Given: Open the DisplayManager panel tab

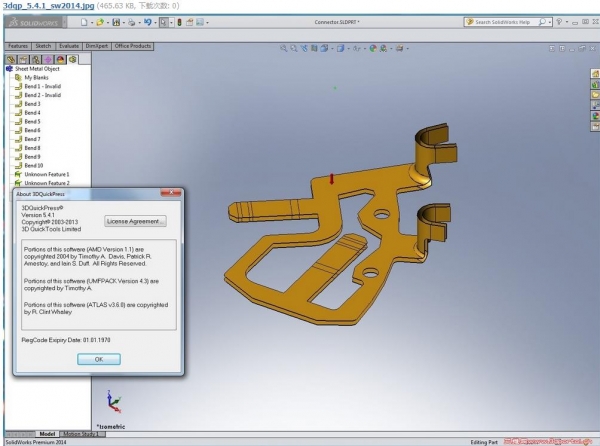Looking at the screenshot, I should tap(60, 59).
